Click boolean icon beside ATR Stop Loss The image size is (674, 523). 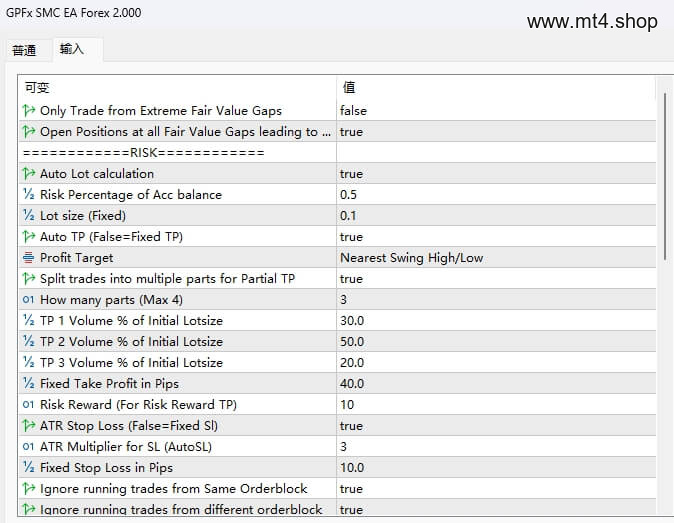pos(29,425)
